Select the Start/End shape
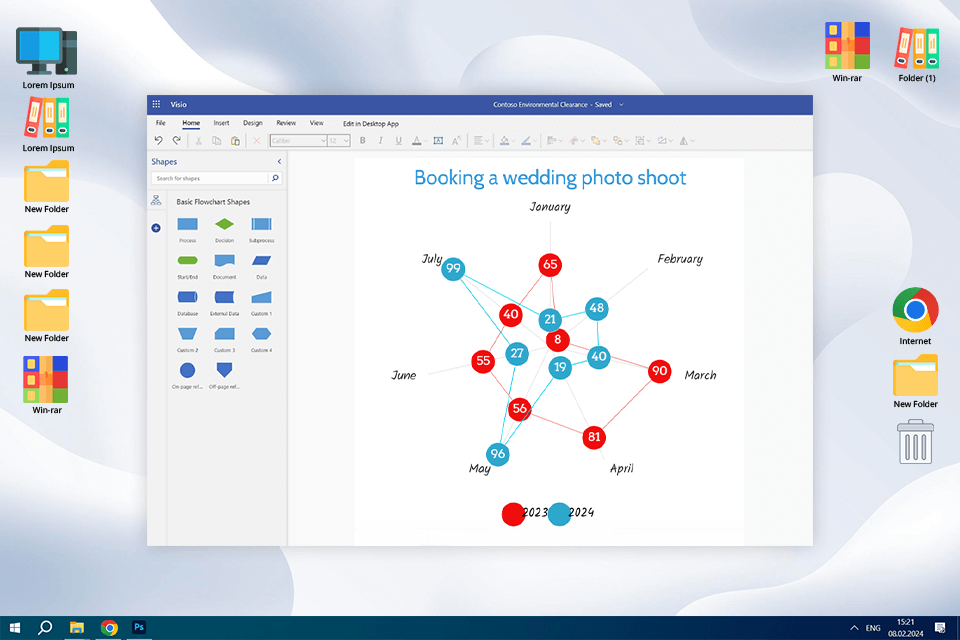 pyautogui.click(x=187, y=260)
